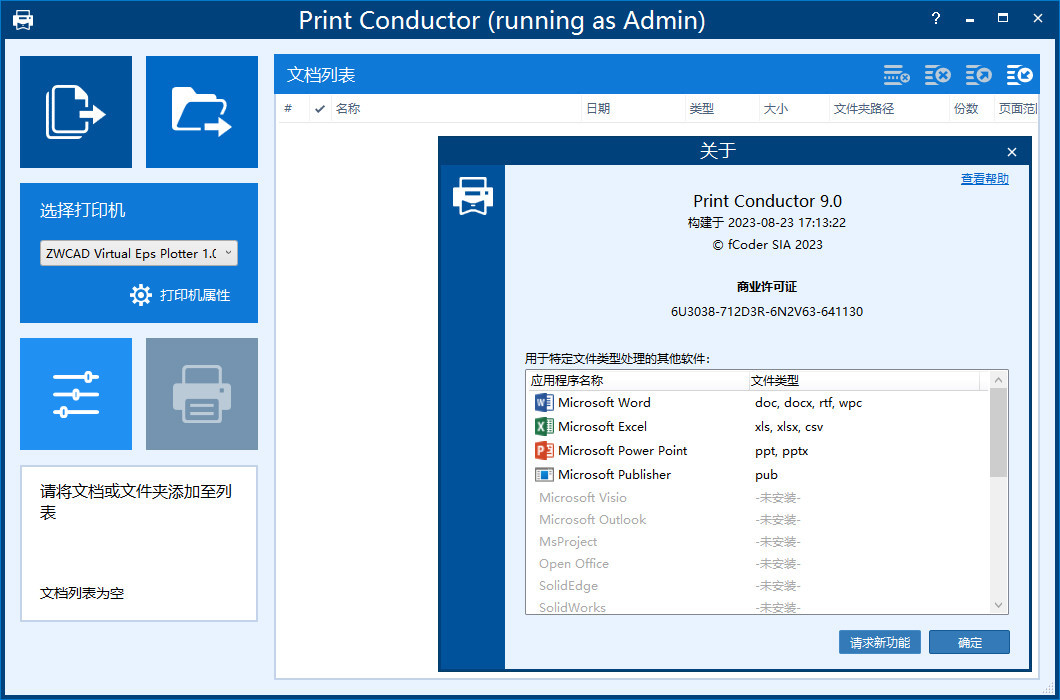Click the Print Conductor app icon in title bar
Image resolution: width=1060 pixels, height=700 pixels.
(x=23, y=20)
